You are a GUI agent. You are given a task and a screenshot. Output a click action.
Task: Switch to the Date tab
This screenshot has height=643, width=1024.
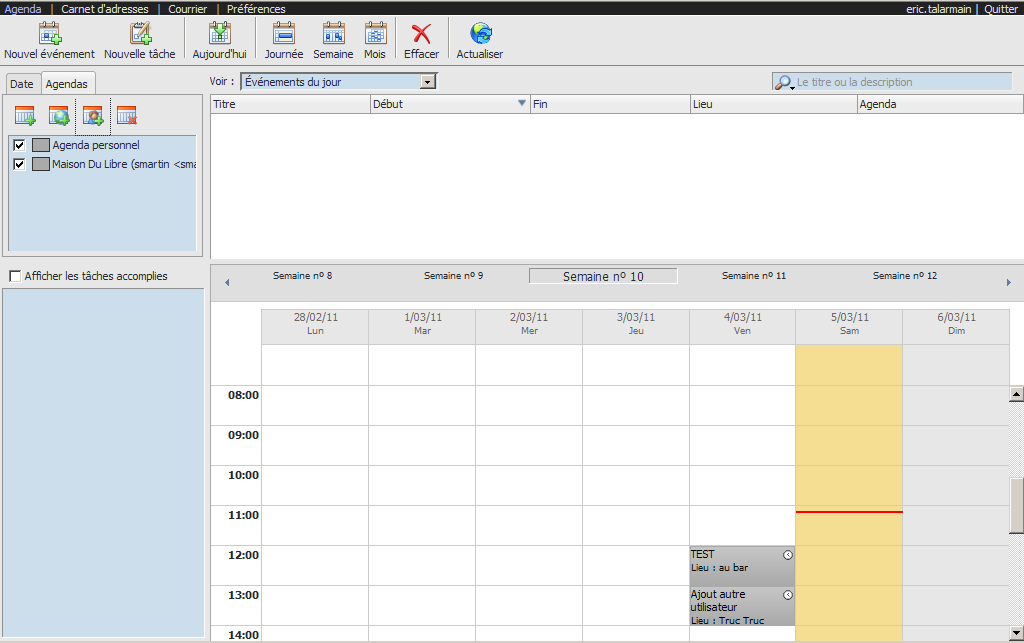tap(22, 84)
